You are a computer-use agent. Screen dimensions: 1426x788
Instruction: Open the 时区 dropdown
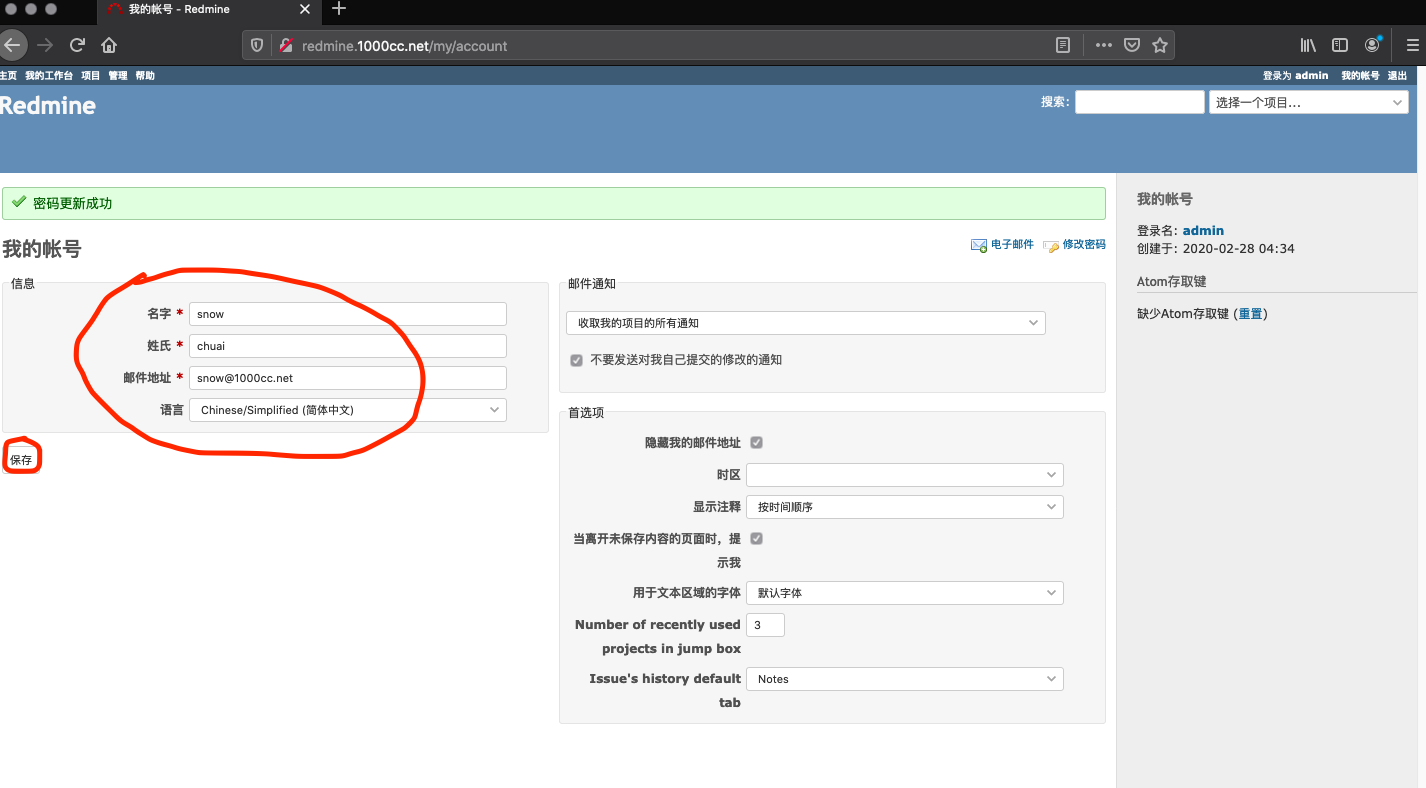[x=905, y=475]
